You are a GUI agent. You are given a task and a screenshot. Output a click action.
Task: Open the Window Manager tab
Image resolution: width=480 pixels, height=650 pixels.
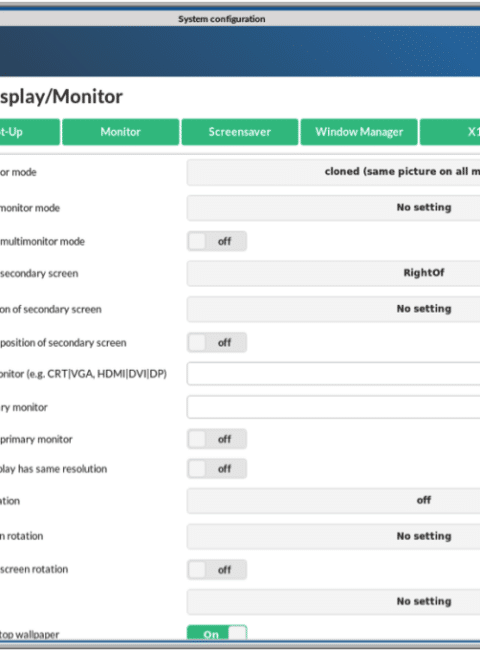(x=359, y=132)
